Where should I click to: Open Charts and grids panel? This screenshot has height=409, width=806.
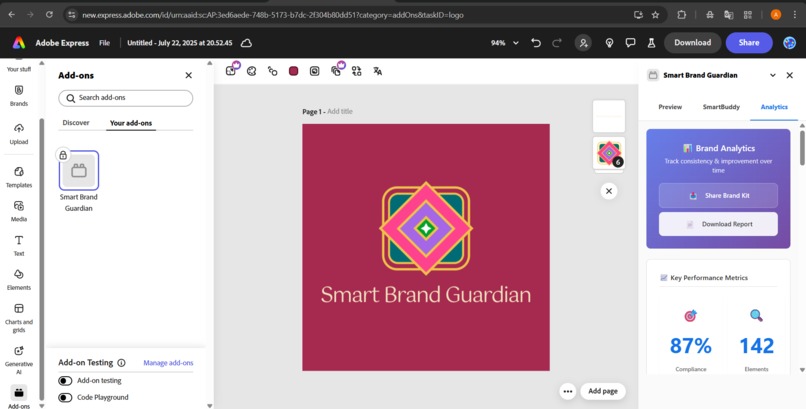(x=19, y=318)
